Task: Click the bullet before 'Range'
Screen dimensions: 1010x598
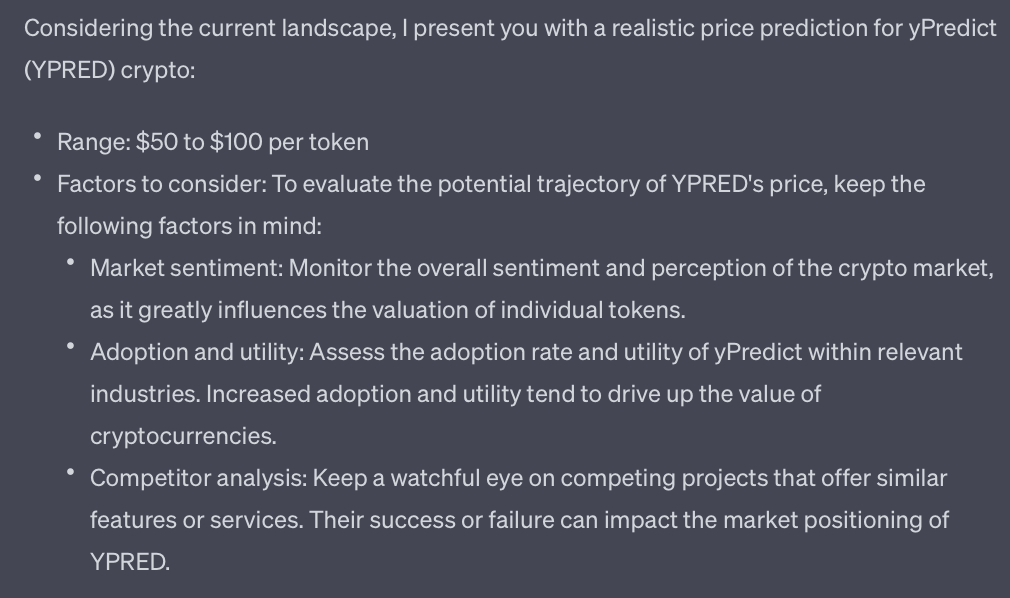Action: tap(38, 136)
